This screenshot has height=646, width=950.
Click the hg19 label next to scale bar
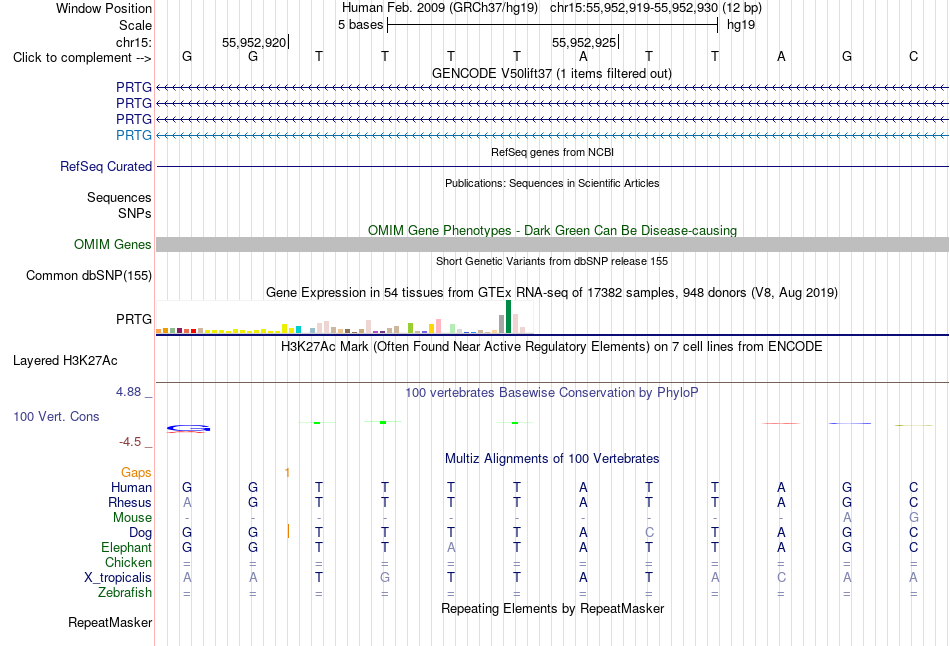(x=741, y=25)
